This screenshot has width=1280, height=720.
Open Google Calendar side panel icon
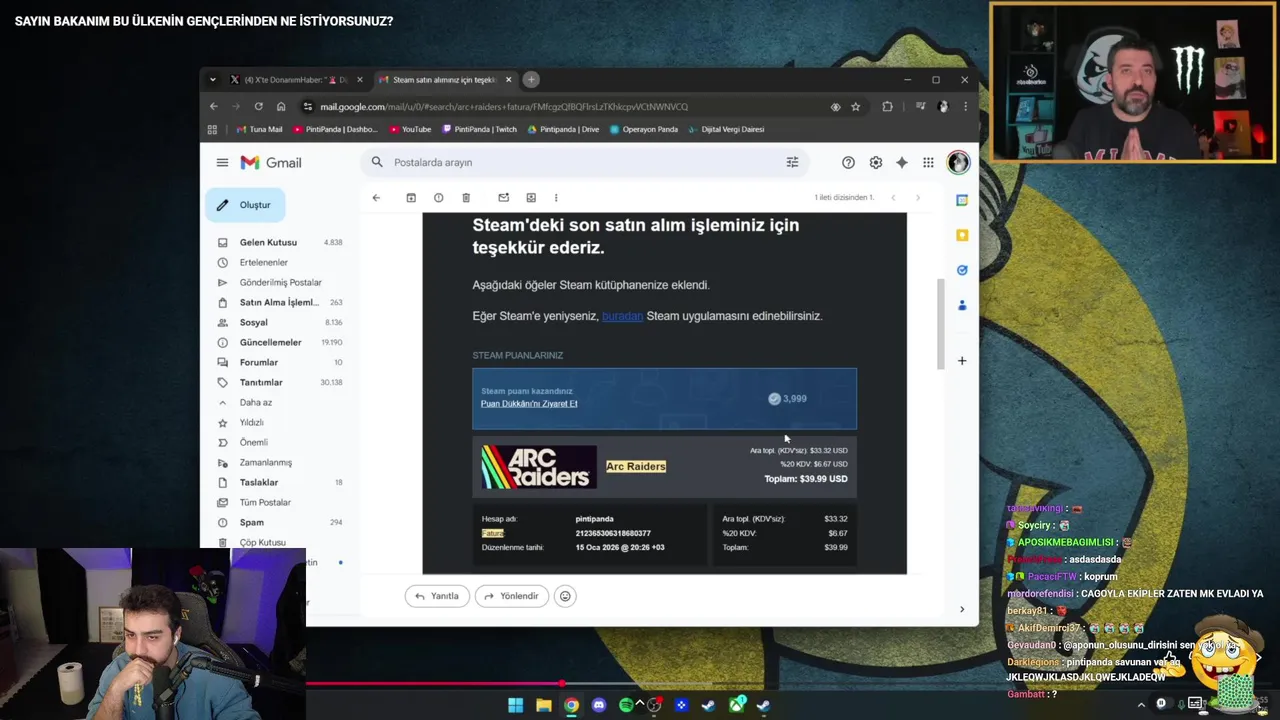click(962, 200)
